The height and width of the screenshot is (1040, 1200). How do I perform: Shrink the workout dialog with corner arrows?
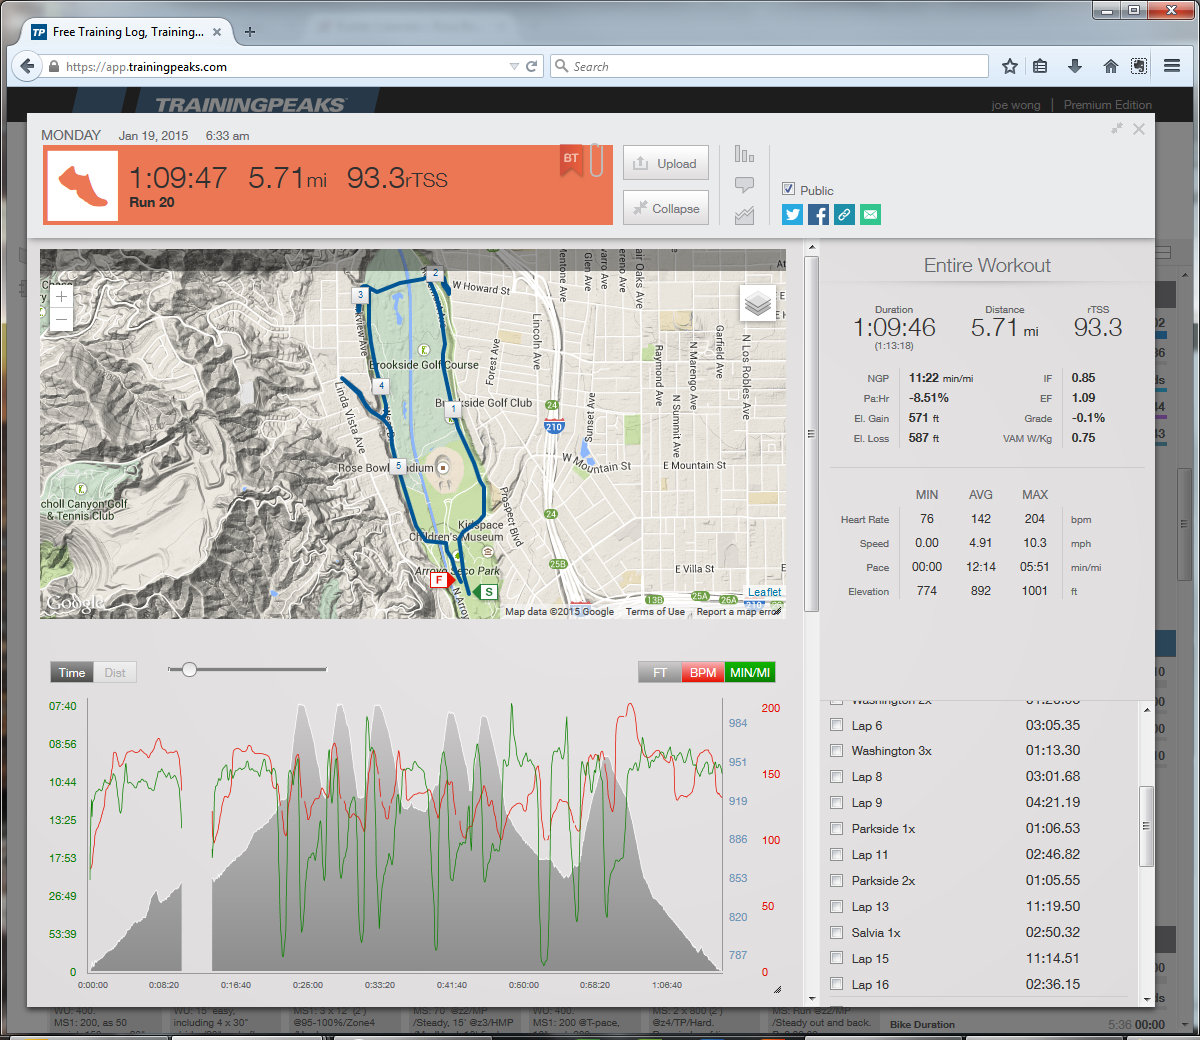(x=1116, y=129)
